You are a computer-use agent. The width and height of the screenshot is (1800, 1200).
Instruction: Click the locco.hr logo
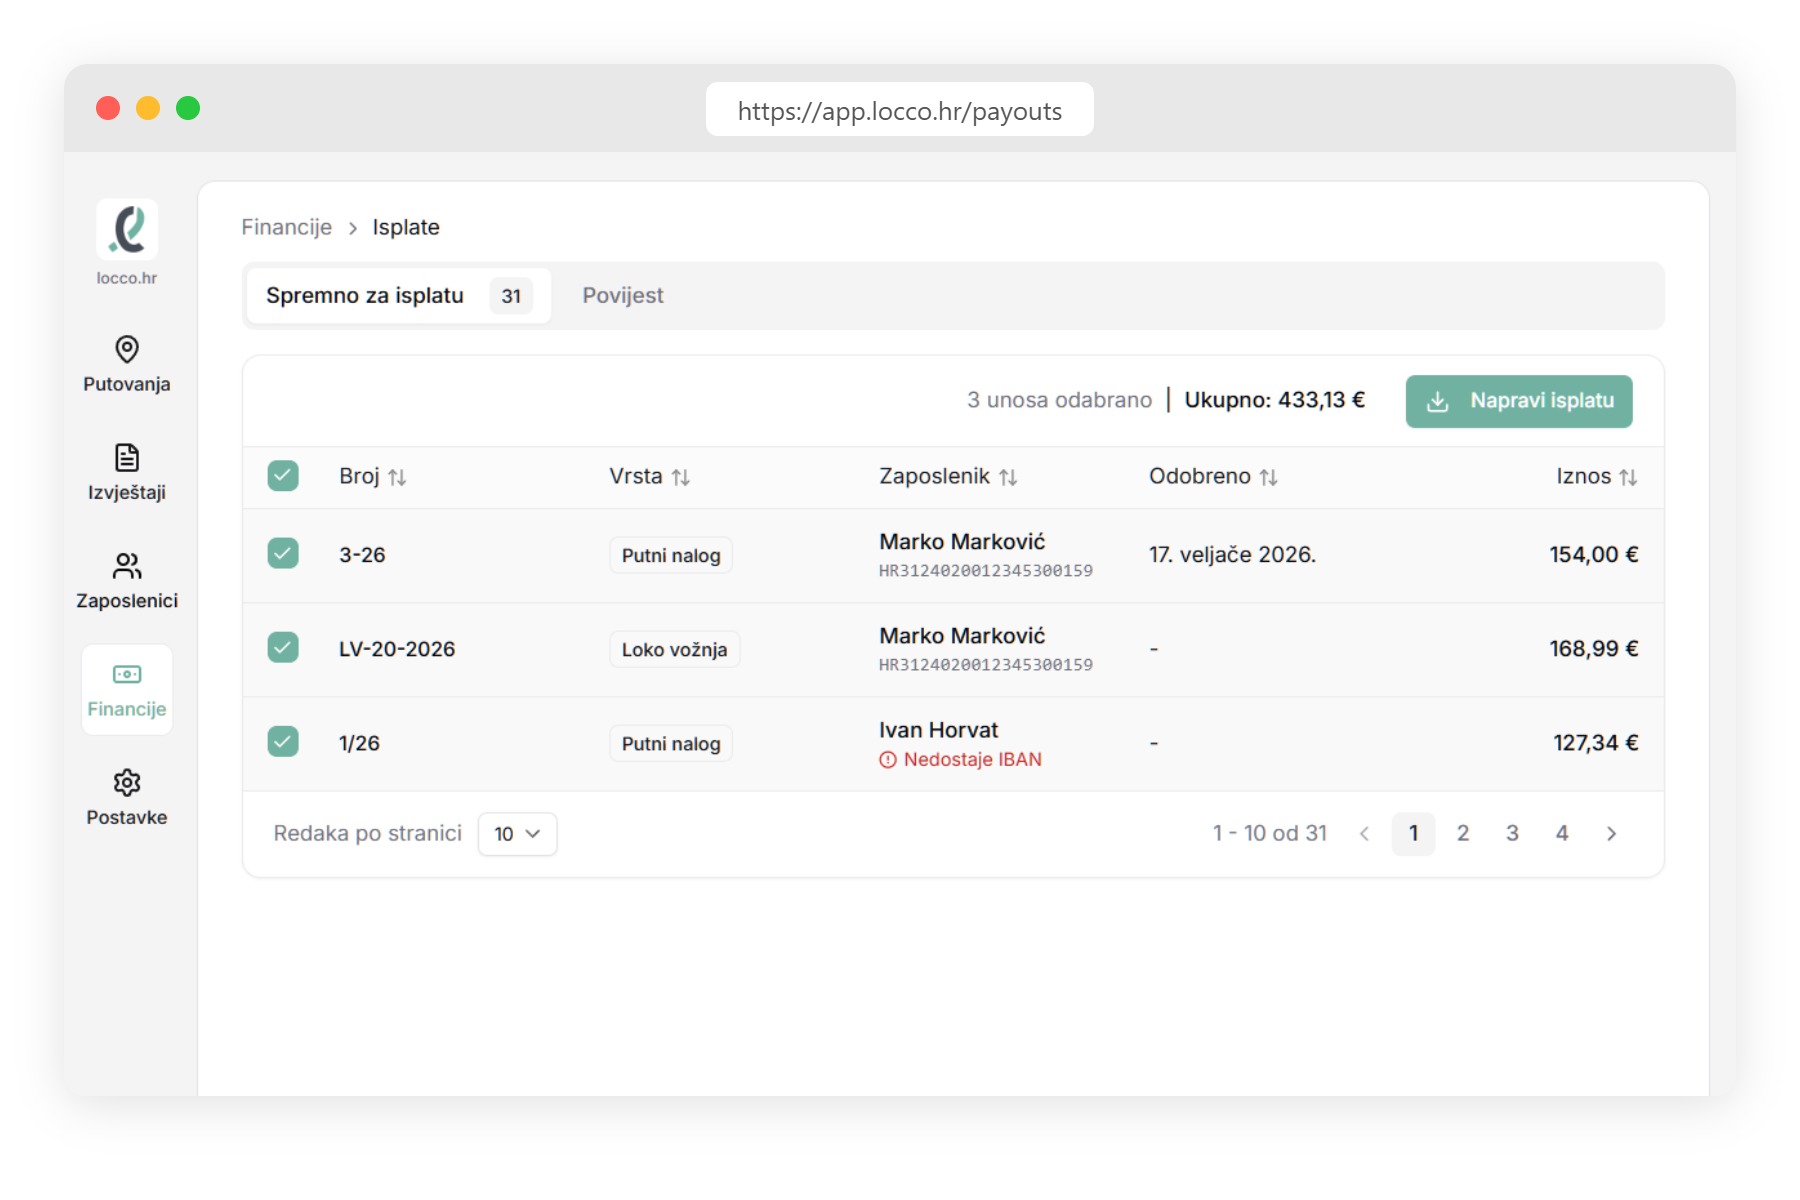(x=127, y=230)
